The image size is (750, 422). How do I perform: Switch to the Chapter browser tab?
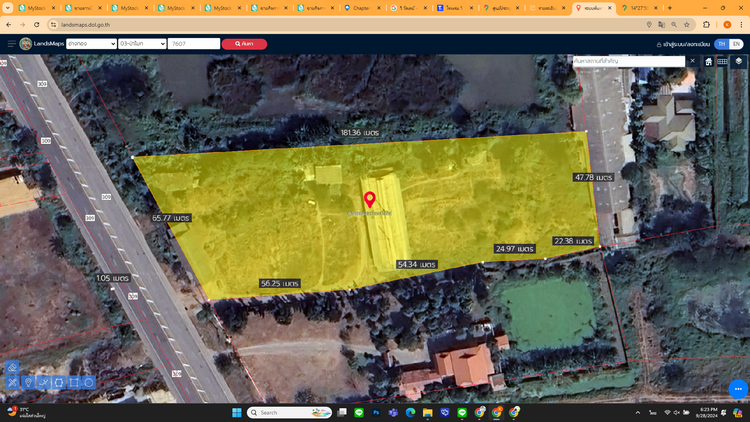click(x=361, y=8)
